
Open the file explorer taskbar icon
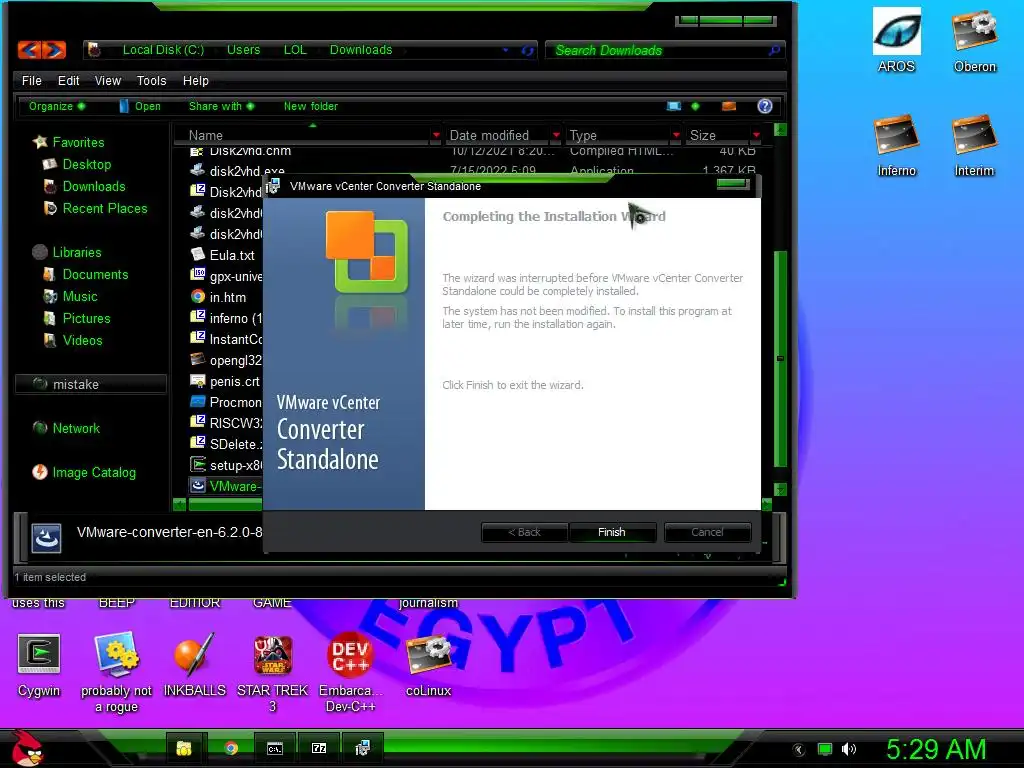(x=184, y=748)
